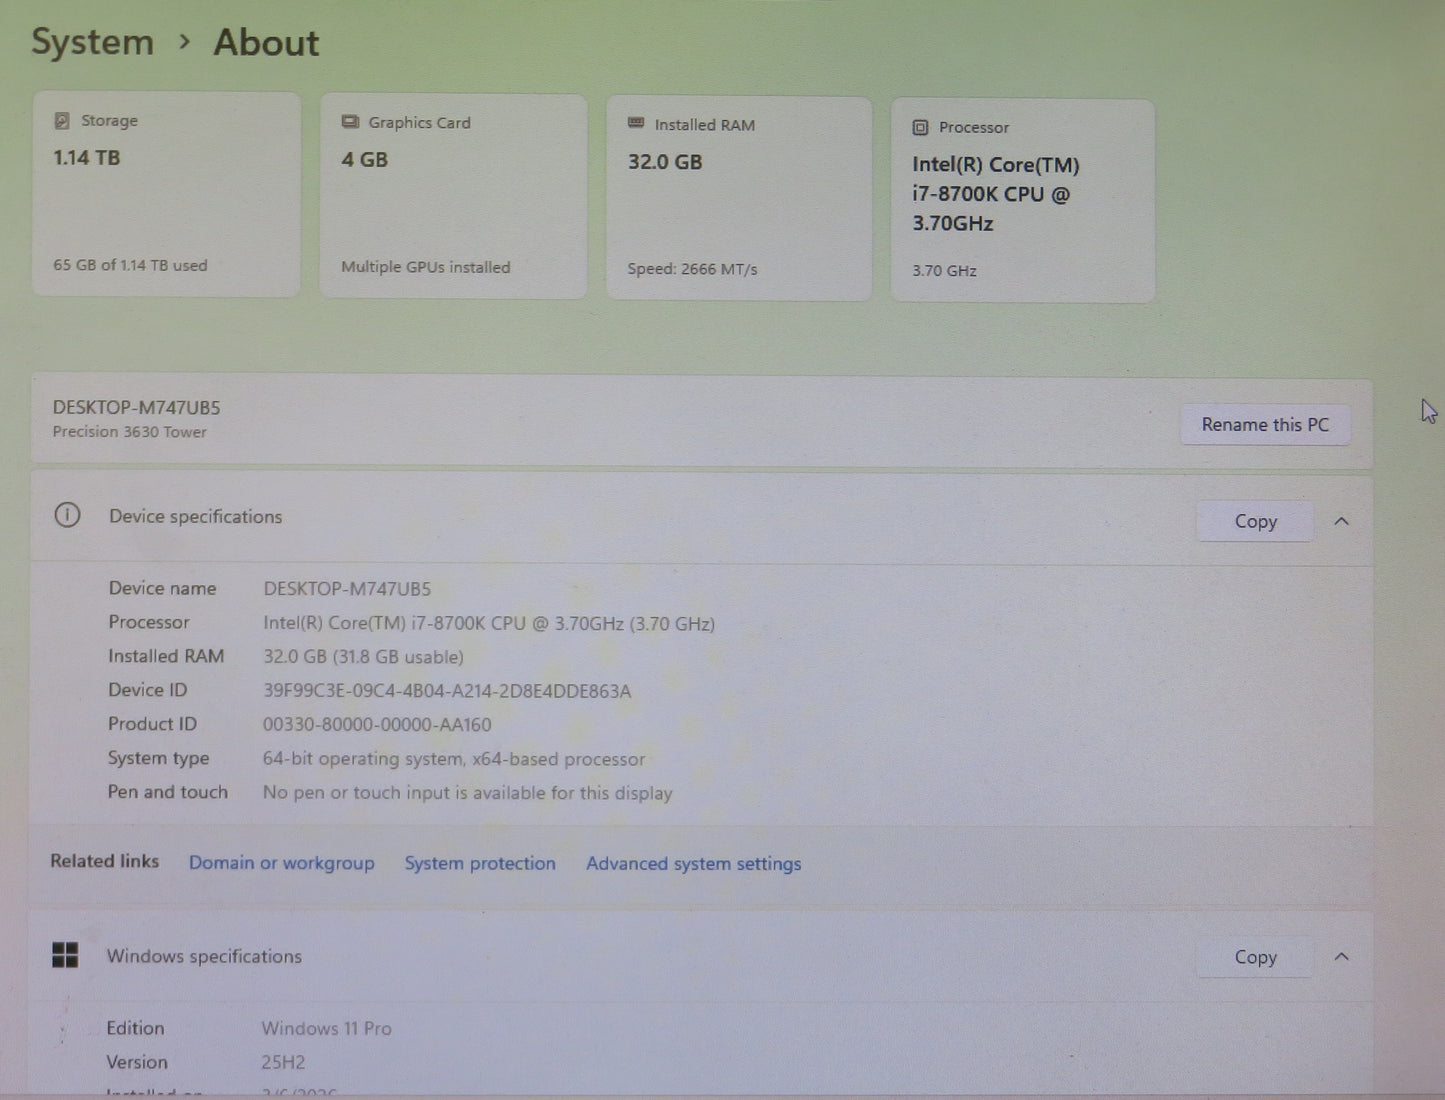
Task: Collapse the Device specifications section
Action: point(1341,521)
